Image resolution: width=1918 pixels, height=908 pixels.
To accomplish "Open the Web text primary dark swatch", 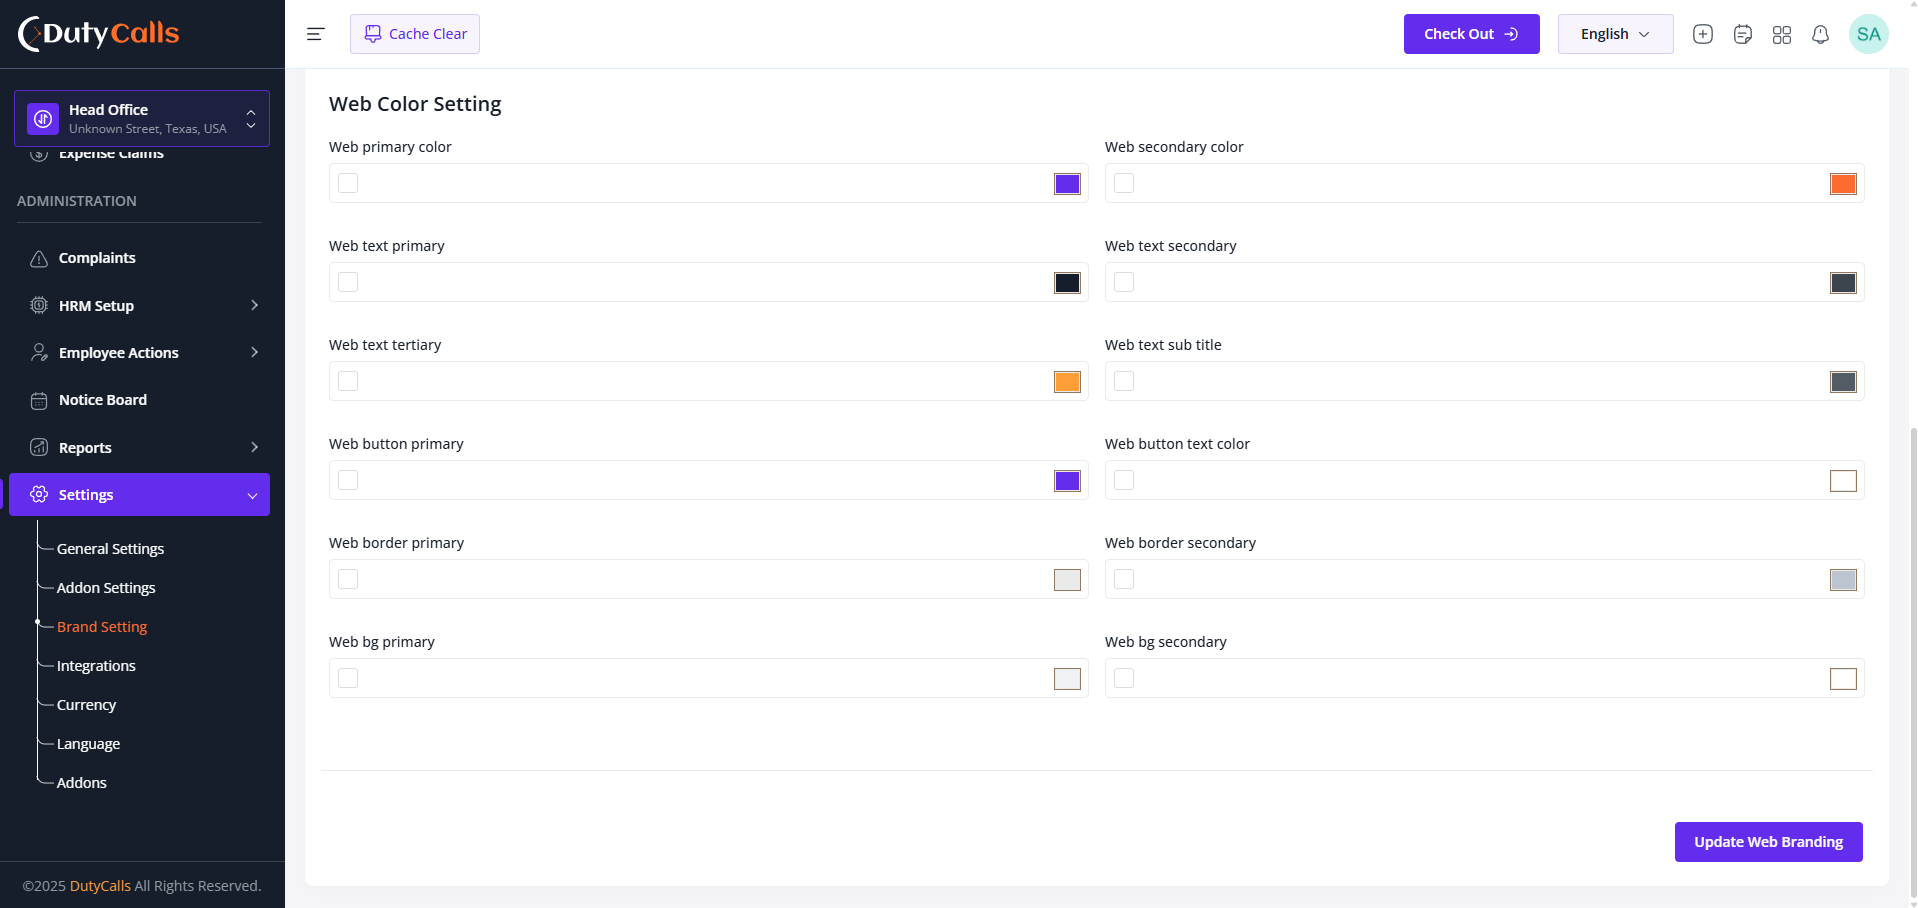I will [x=1067, y=283].
